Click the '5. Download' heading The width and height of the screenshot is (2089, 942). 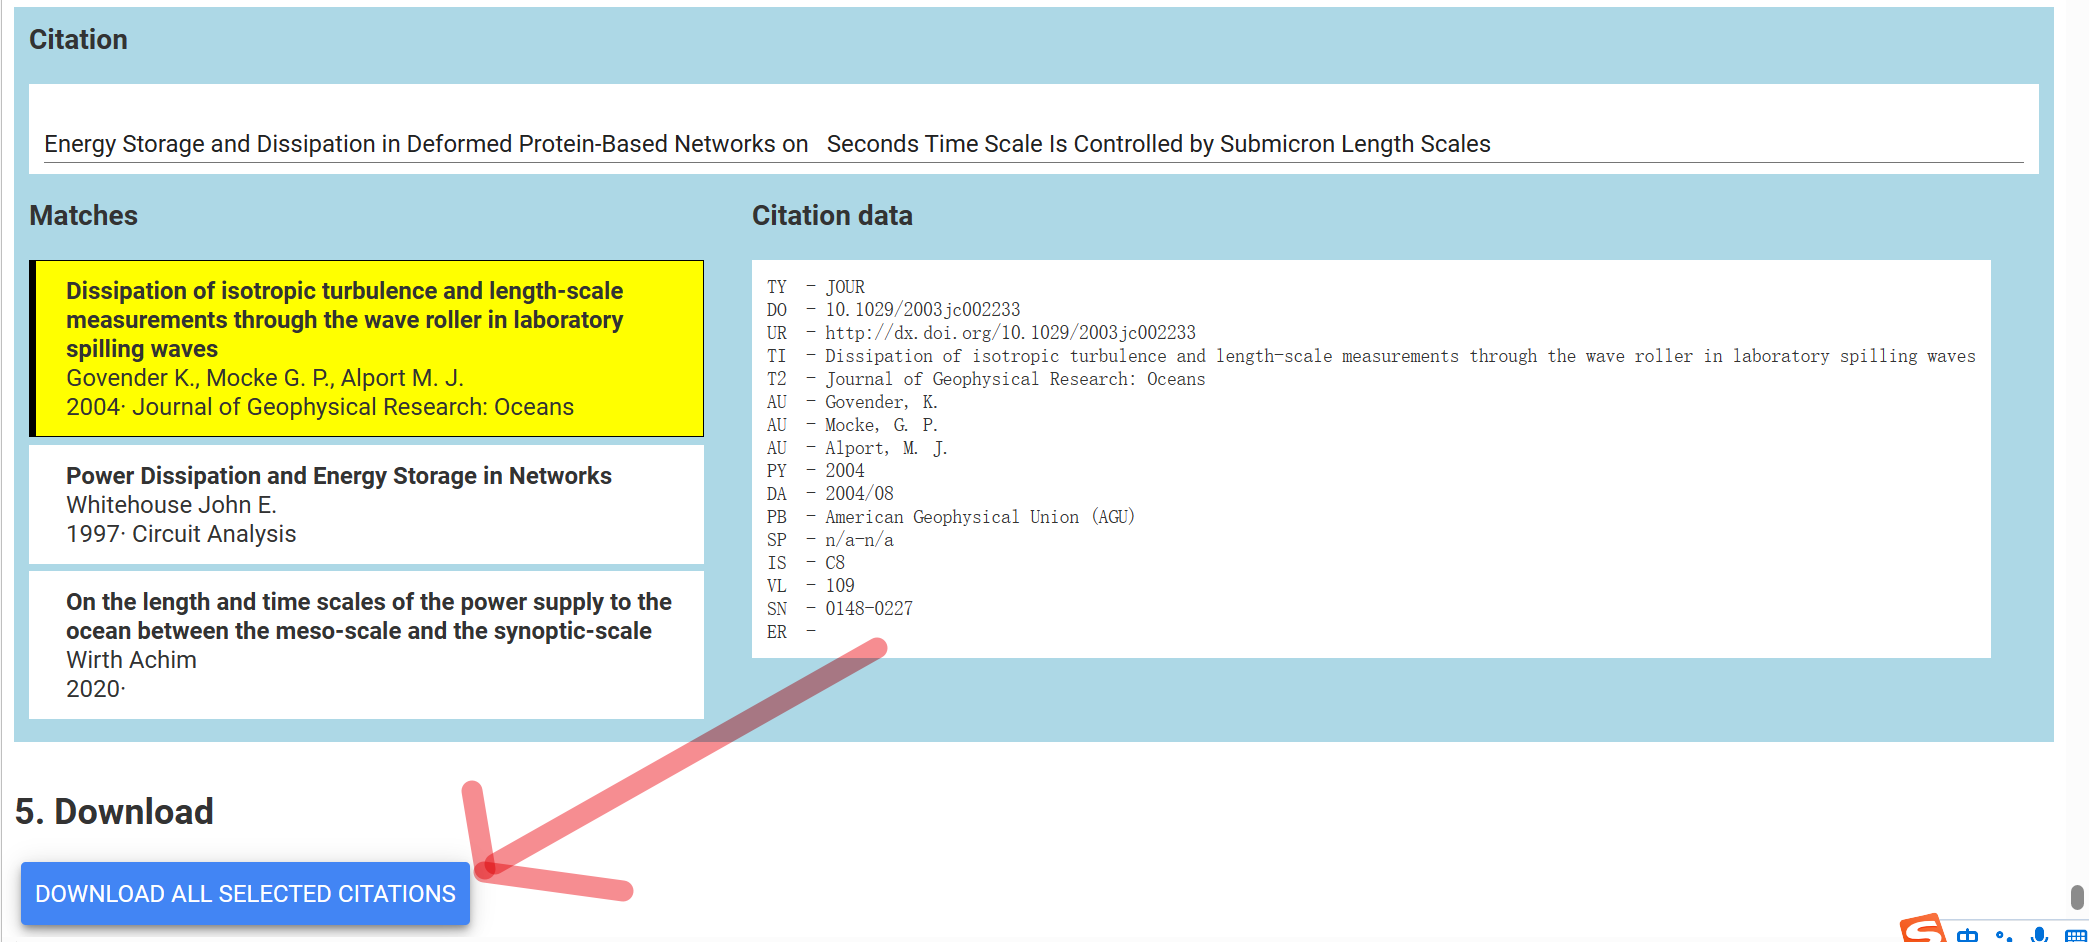point(114,811)
